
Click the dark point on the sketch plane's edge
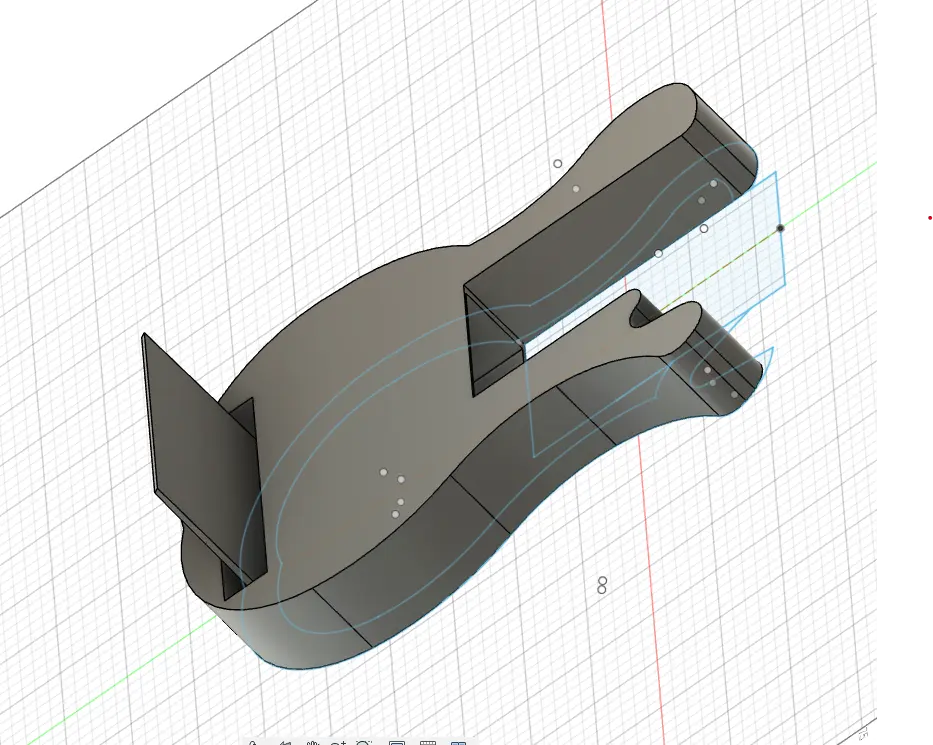[780, 228]
